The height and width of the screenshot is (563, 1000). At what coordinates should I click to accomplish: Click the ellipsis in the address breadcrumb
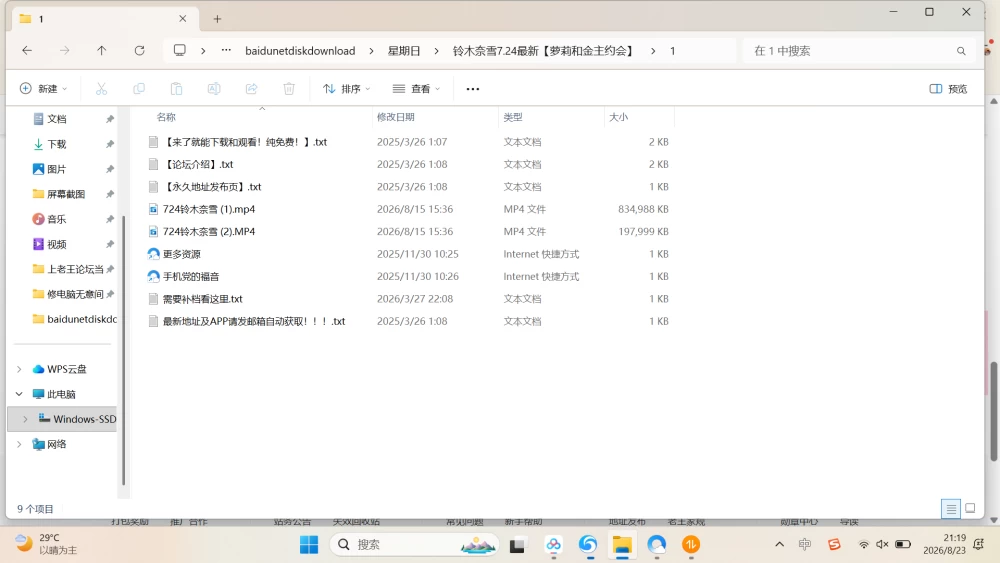(226, 50)
